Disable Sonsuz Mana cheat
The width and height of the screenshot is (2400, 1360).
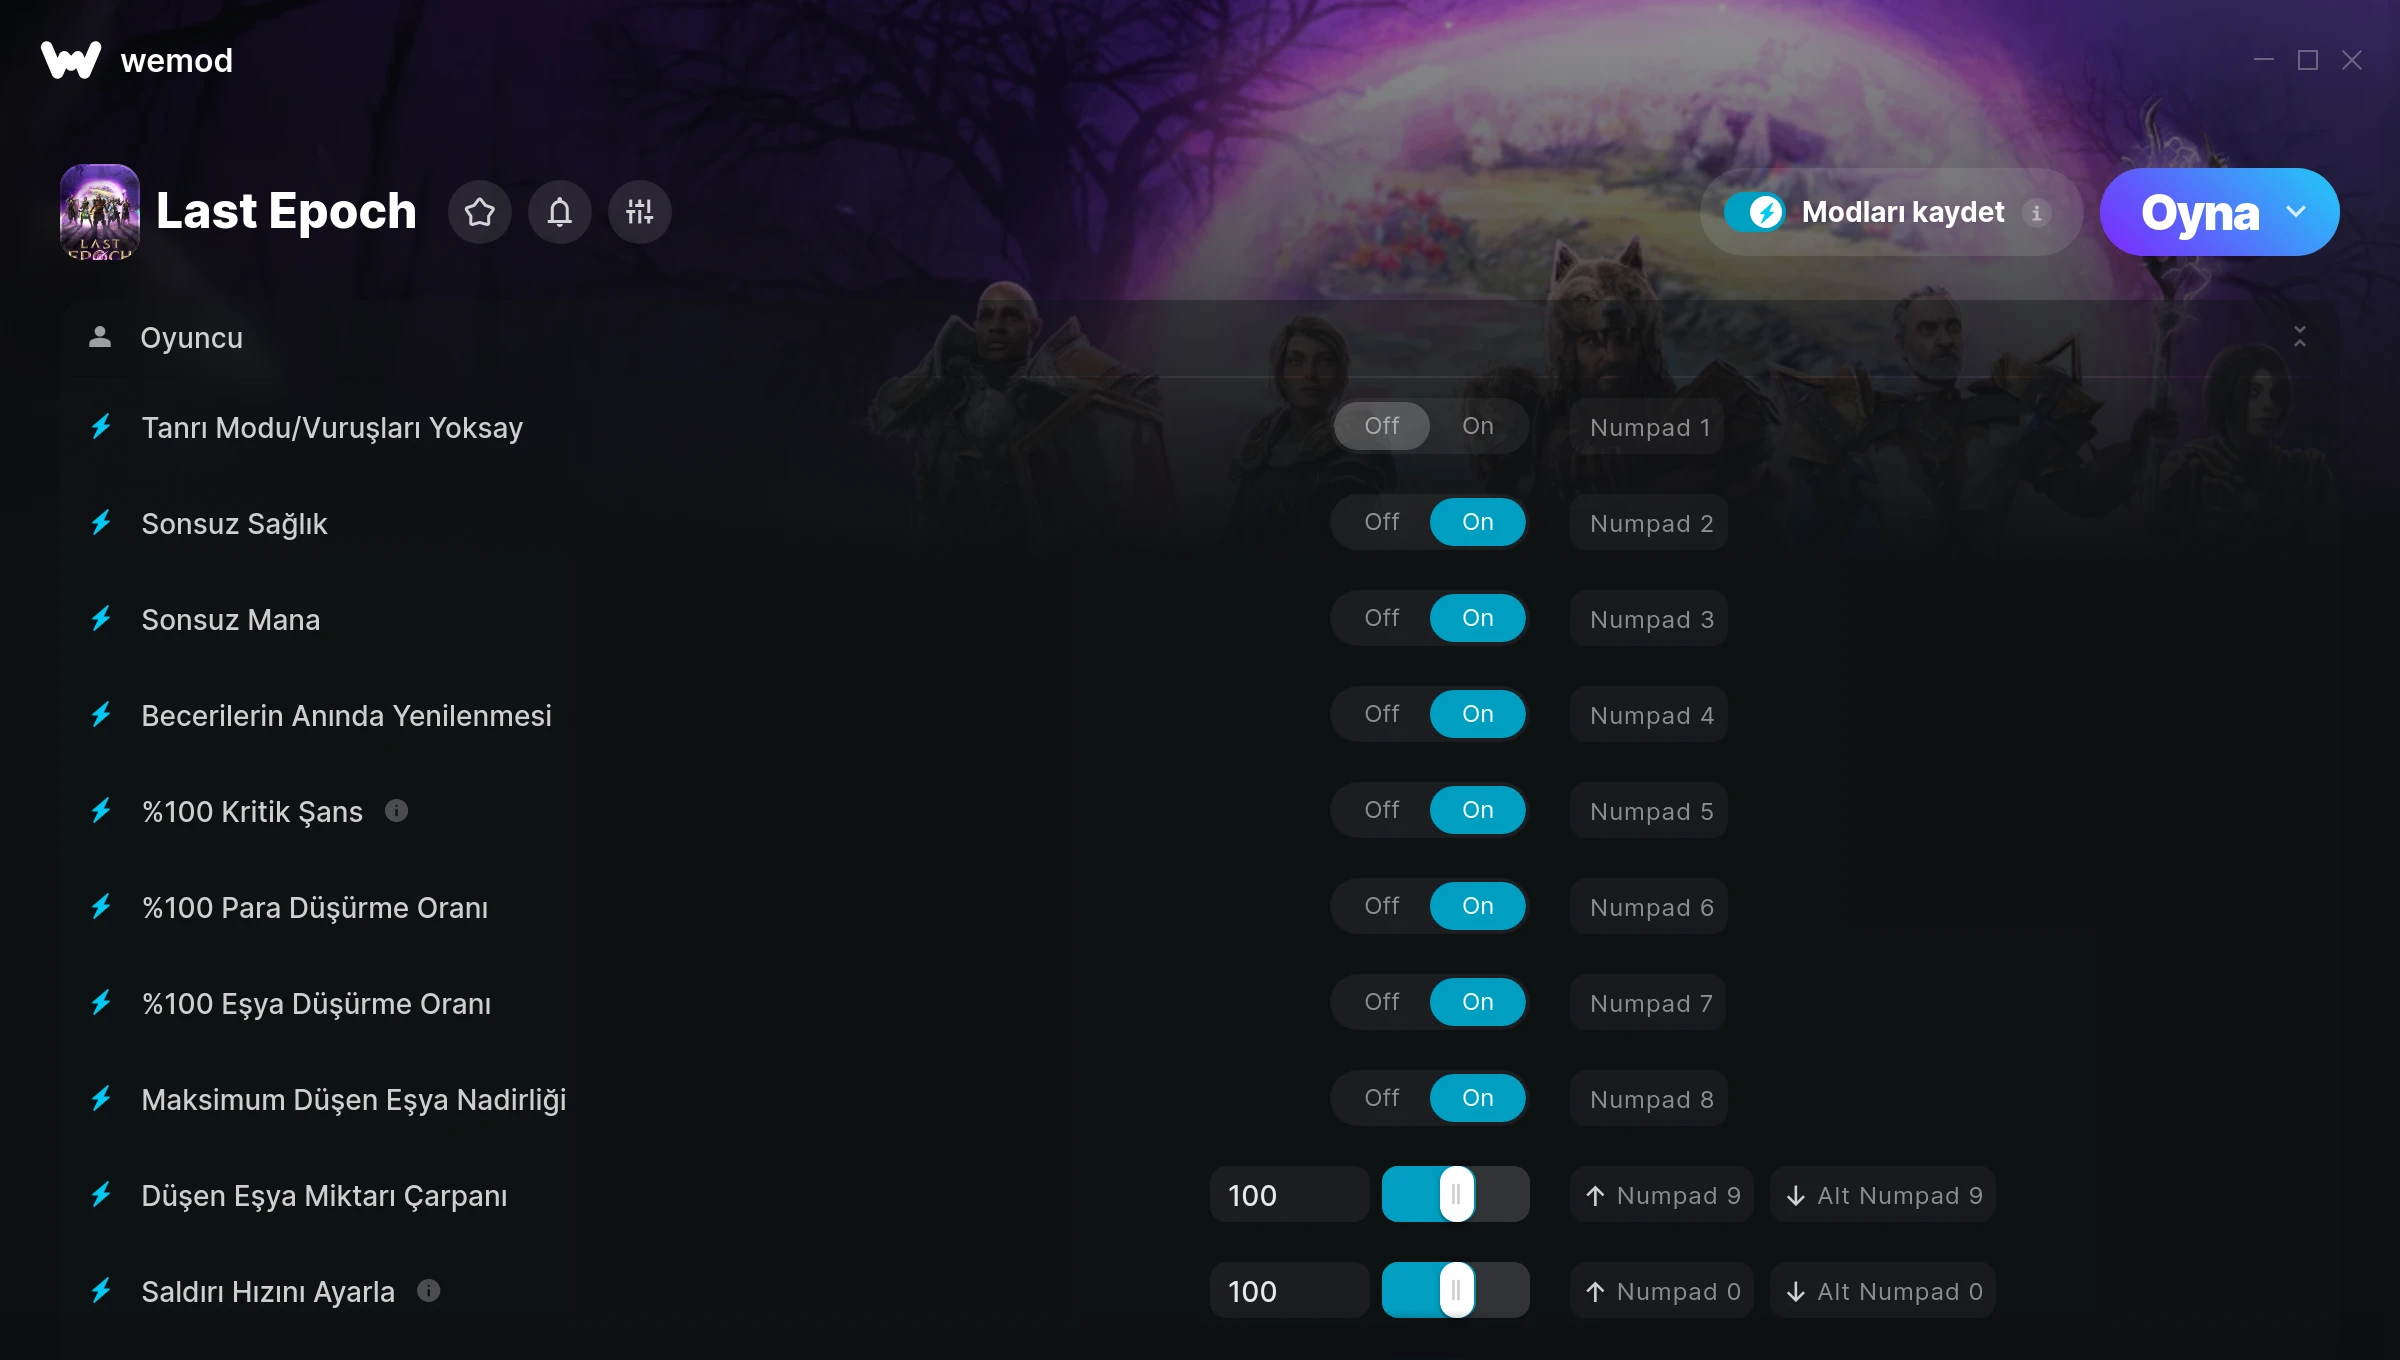[x=1382, y=618]
